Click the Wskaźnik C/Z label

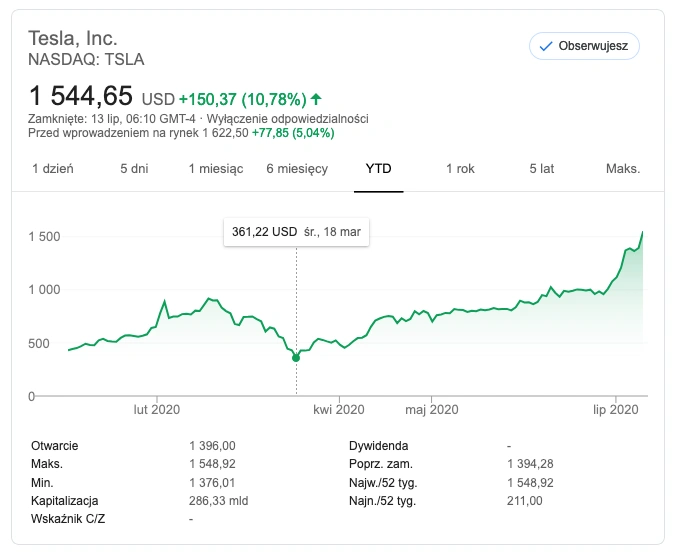click(x=68, y=519)
